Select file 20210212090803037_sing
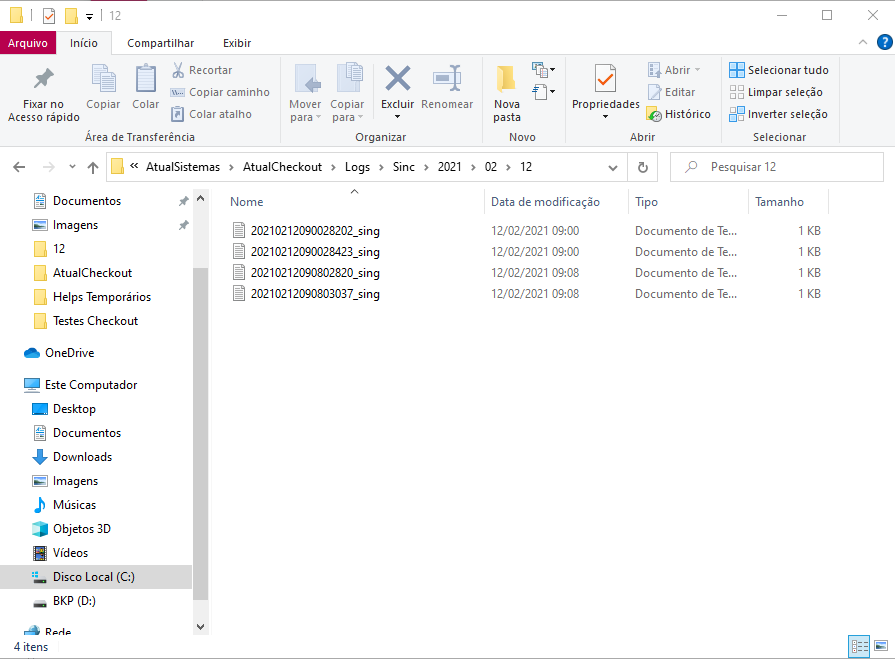 [315, 294]
